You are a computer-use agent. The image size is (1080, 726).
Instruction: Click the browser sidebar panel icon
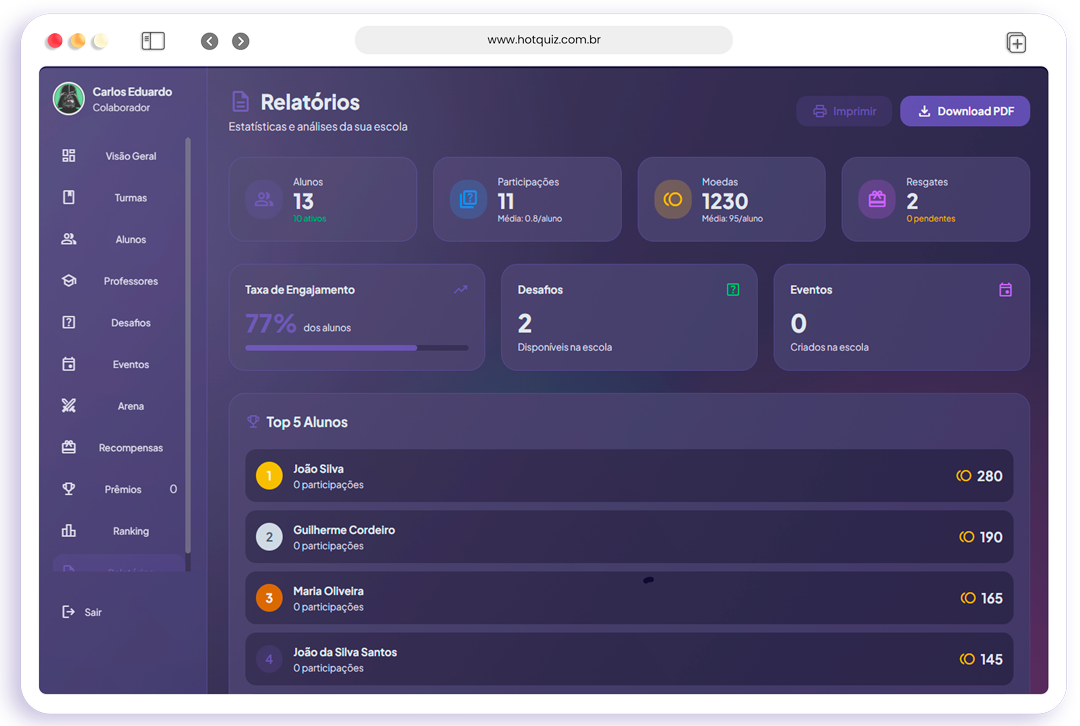click(x=152, y=41)
